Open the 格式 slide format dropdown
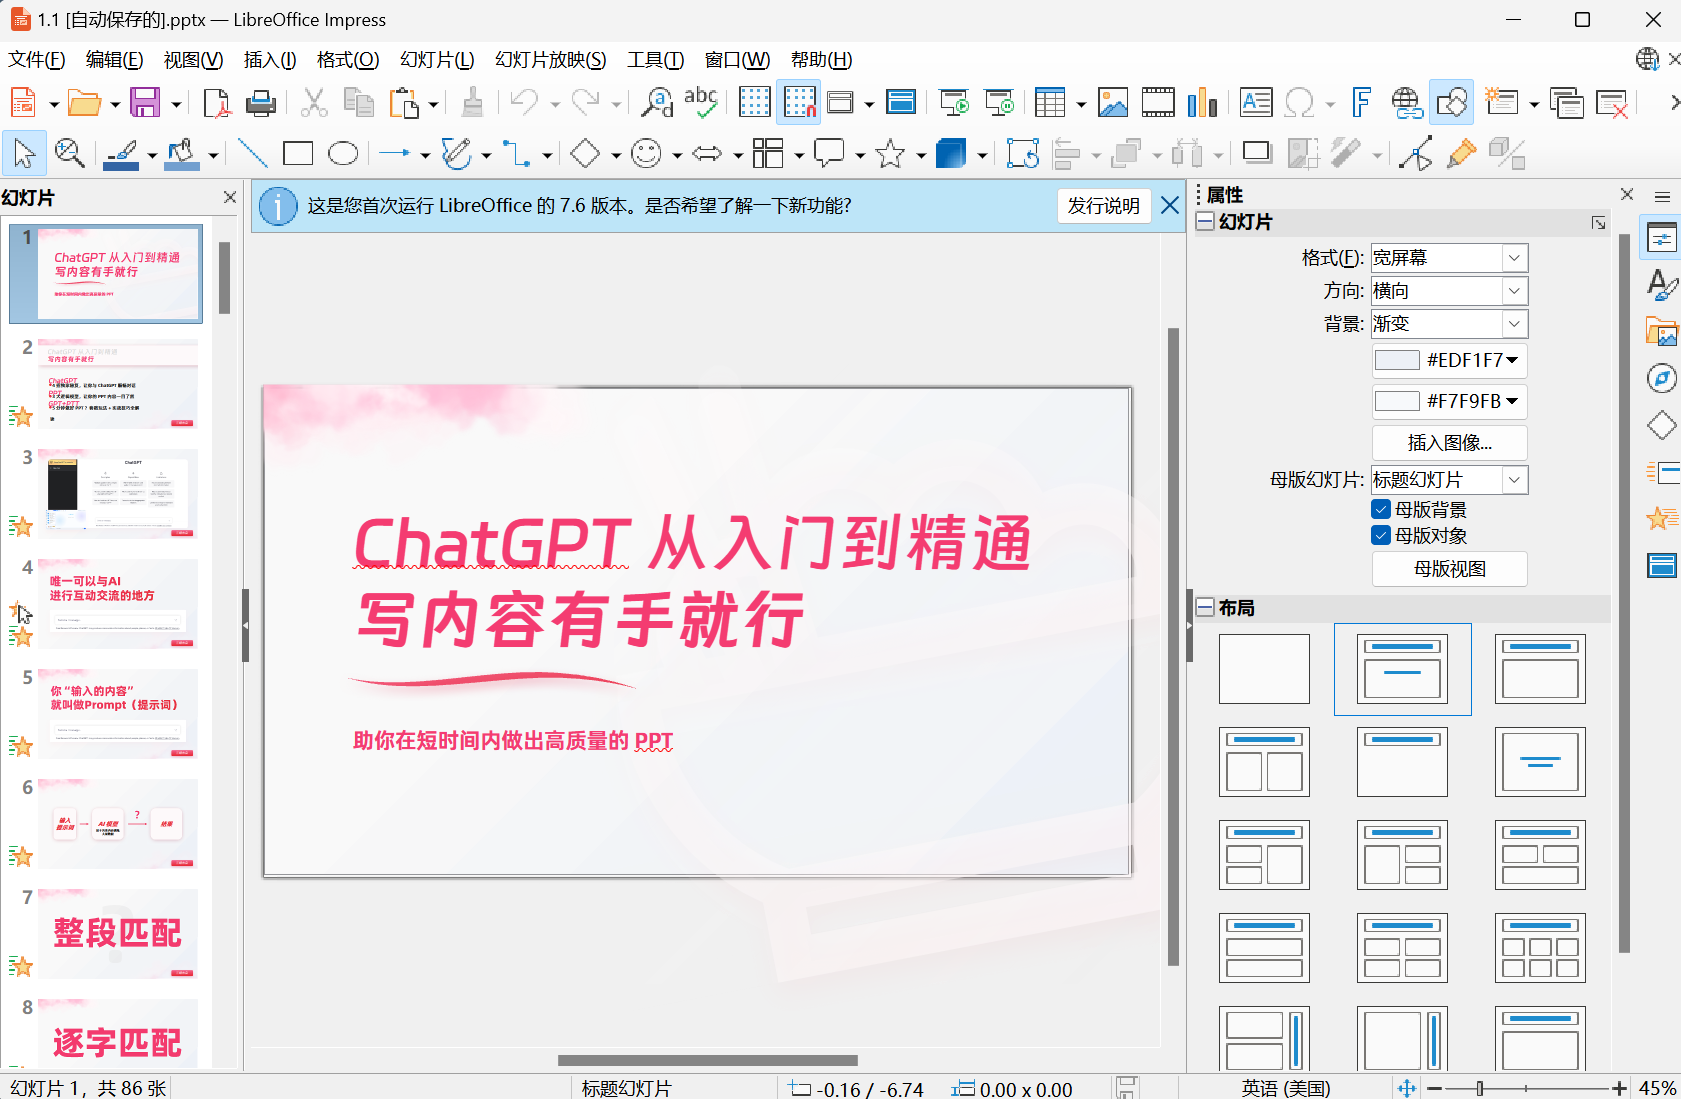The width and height of the screenshot is (1681, 1099). [x=1513, y=258]
